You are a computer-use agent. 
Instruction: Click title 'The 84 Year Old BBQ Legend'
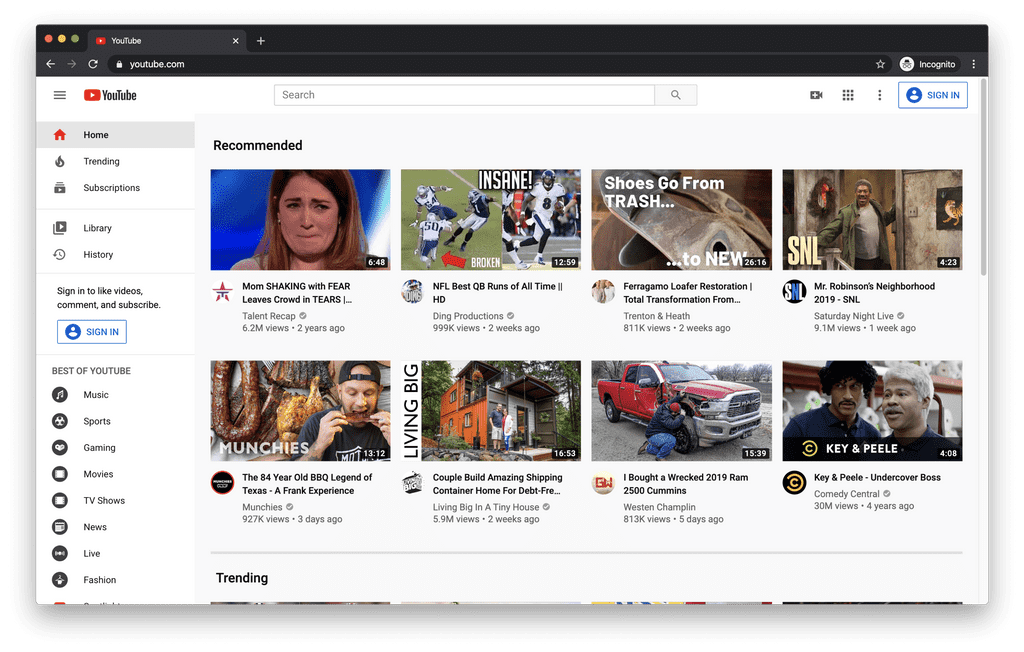(x=307, y=484)
